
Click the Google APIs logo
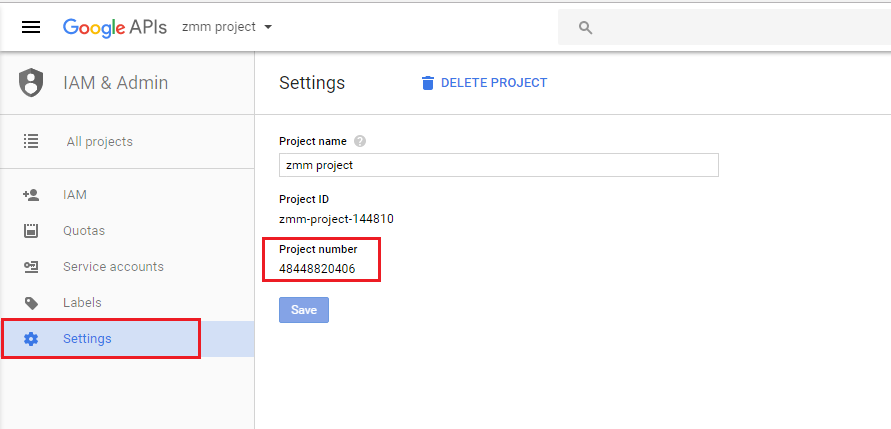click(115, 27)
